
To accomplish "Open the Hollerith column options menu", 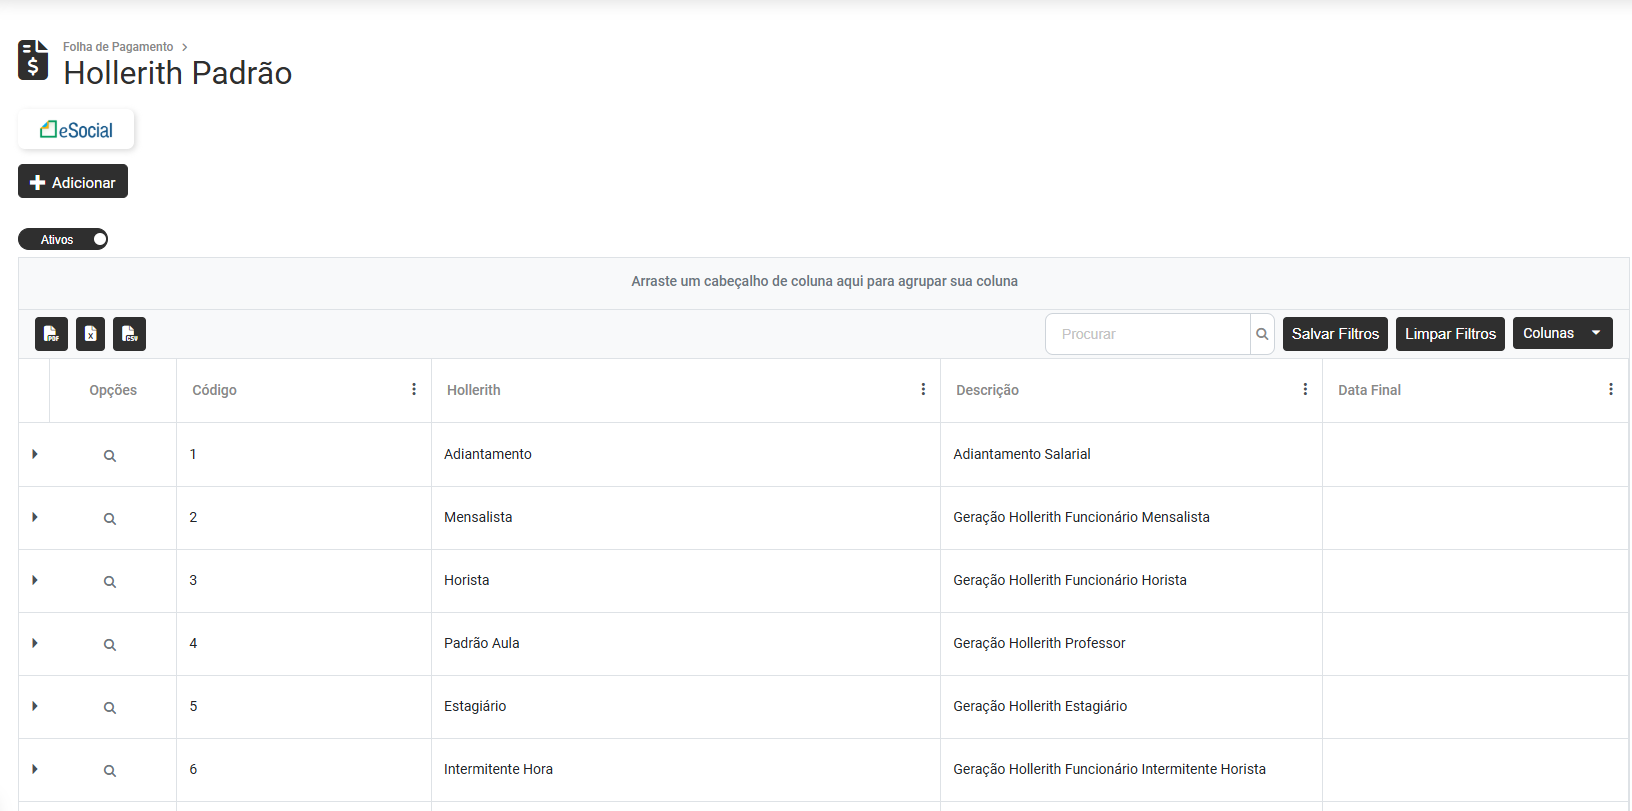I will coord(923,389).
